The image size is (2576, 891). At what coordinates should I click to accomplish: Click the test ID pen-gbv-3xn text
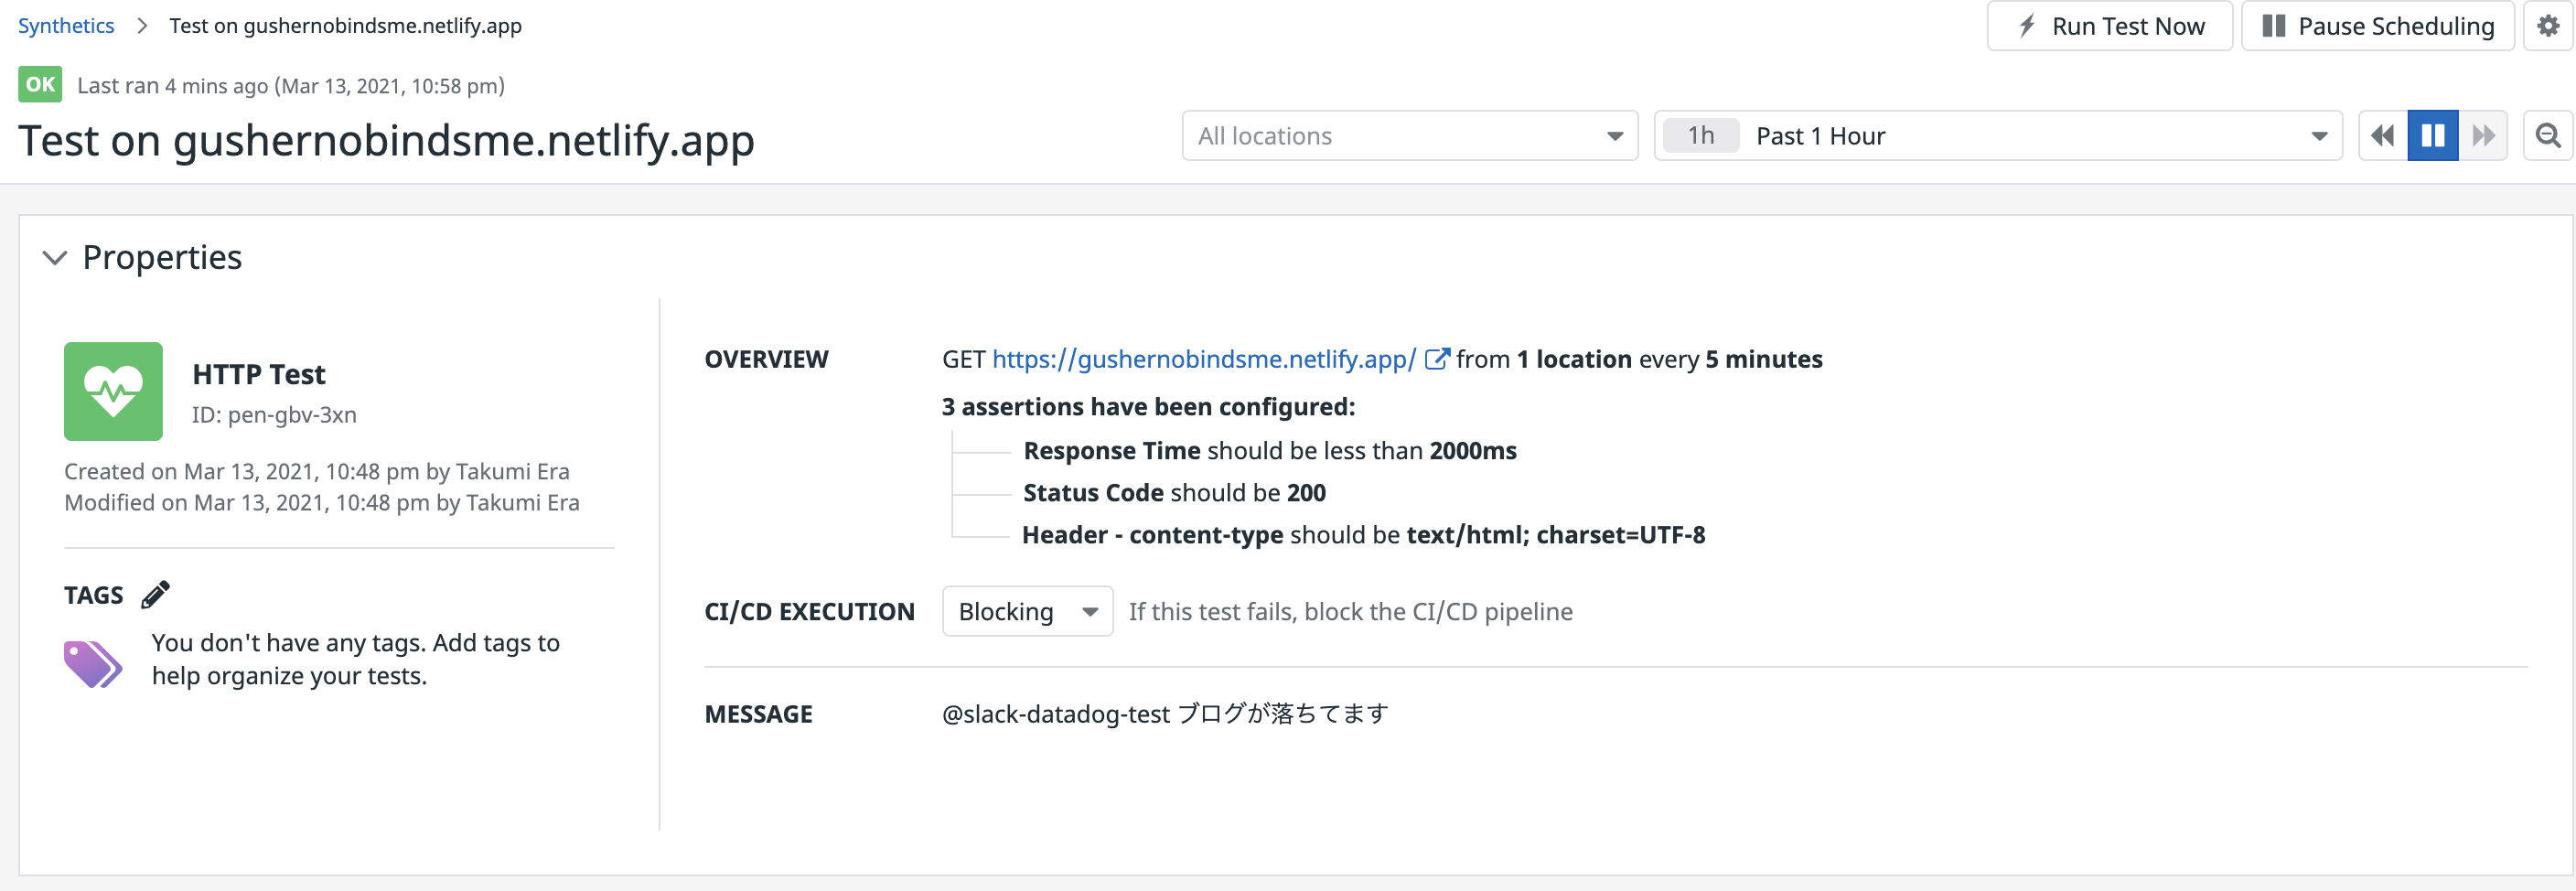[274, 415]
